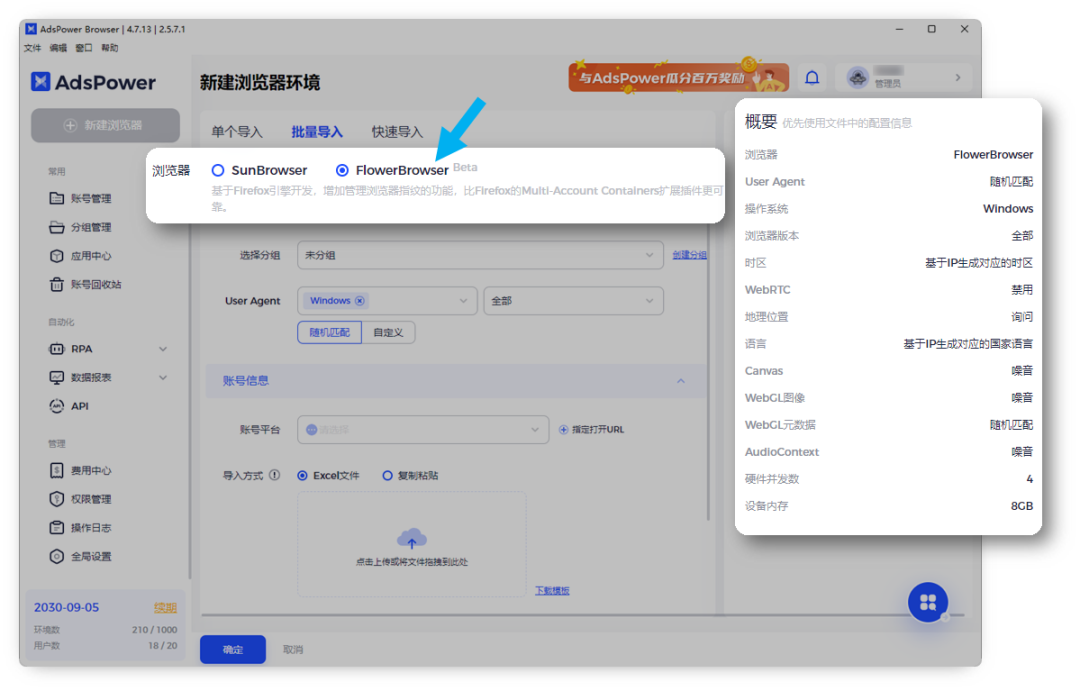This screenshot has height=691, width=1080.
Task: Open the User Agent OS dropdown
Action: coord(387,301)
